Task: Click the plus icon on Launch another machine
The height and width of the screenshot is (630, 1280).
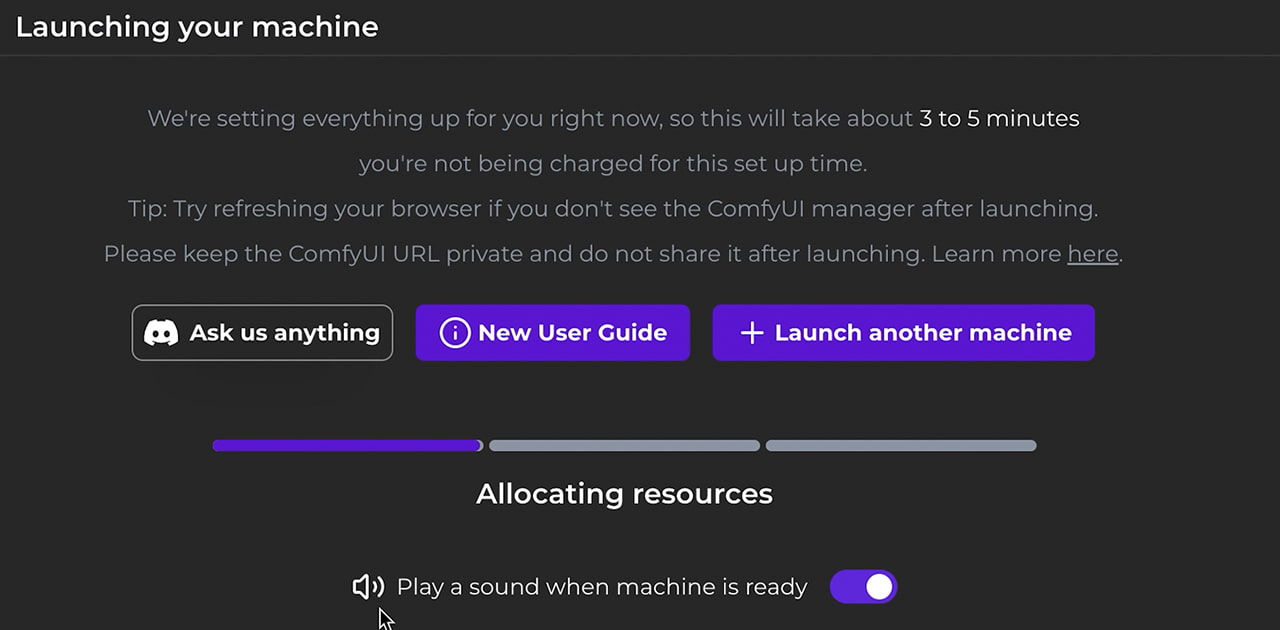Action: (751, 333)
